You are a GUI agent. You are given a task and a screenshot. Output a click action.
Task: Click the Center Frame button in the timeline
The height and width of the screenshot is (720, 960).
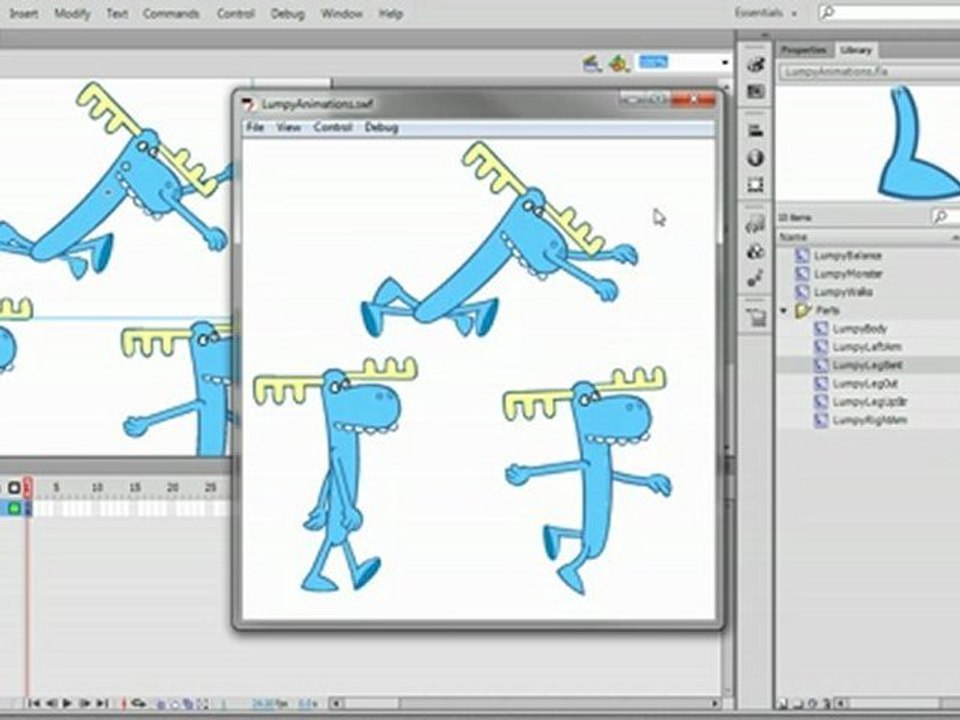(x=124, y=703)
